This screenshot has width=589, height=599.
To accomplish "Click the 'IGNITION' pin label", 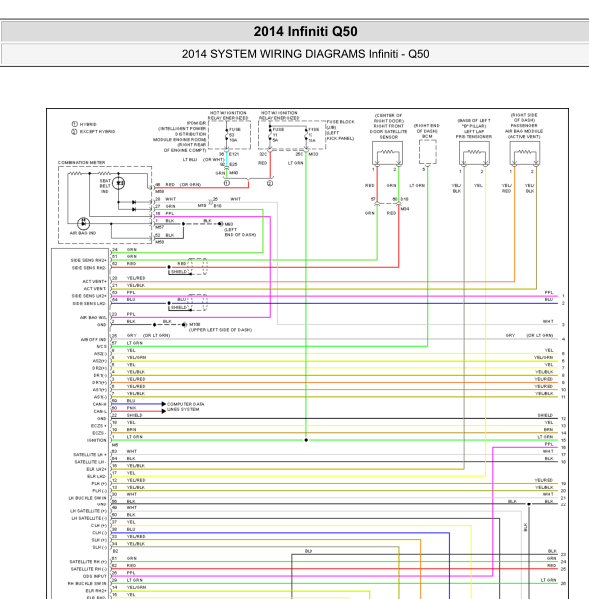I will [x=97, y=440].
